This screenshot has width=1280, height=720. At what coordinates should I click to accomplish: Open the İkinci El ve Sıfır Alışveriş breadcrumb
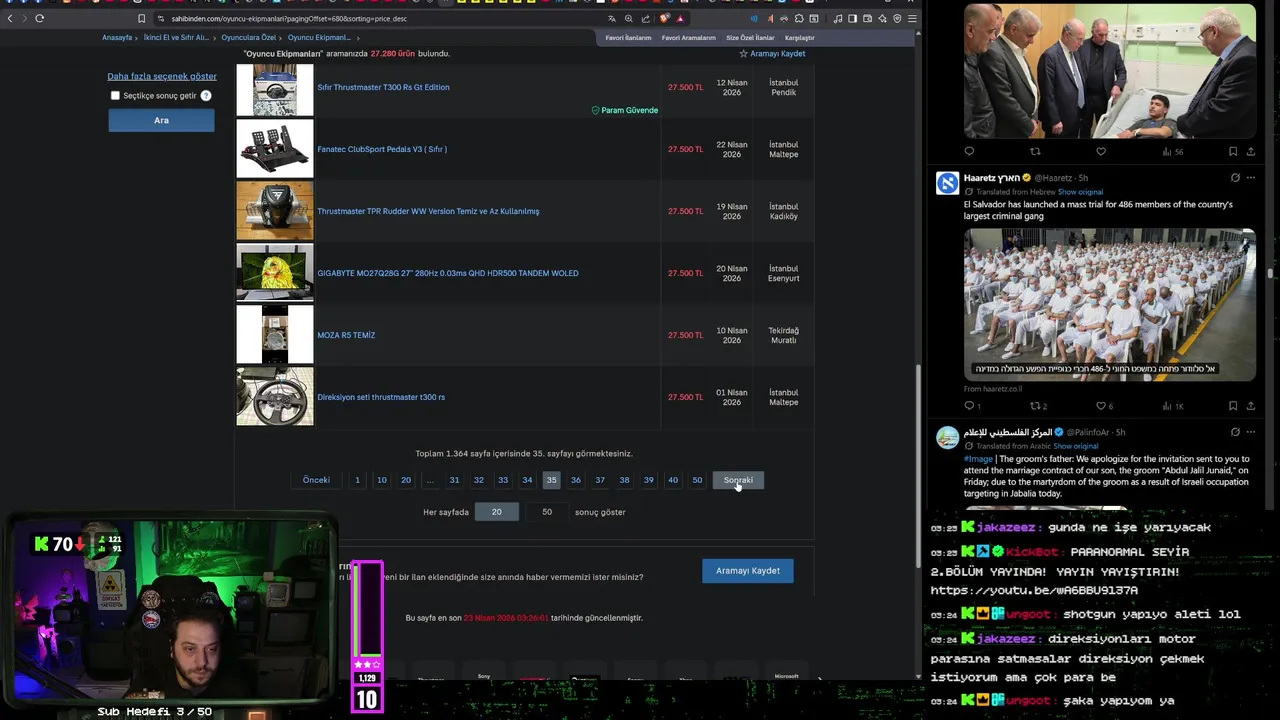[176, 38]
